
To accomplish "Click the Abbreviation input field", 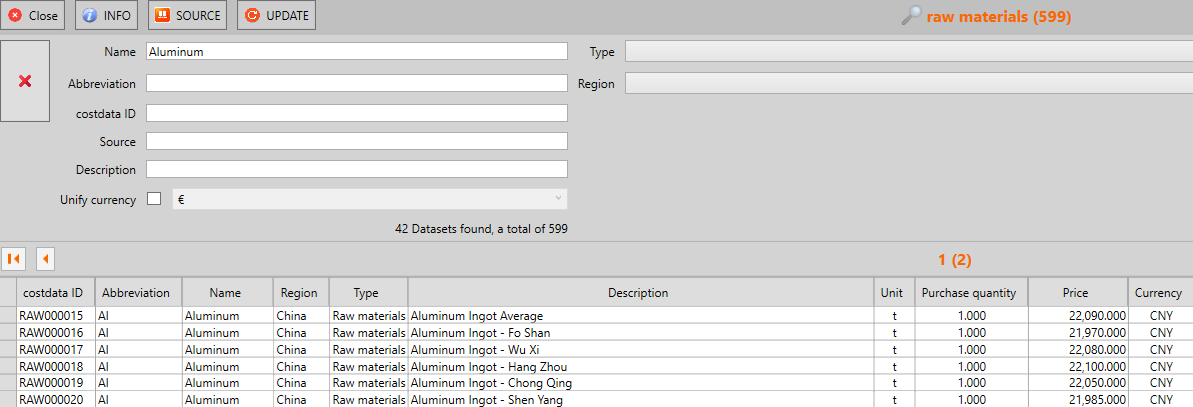I will click(x=357, y=83).
